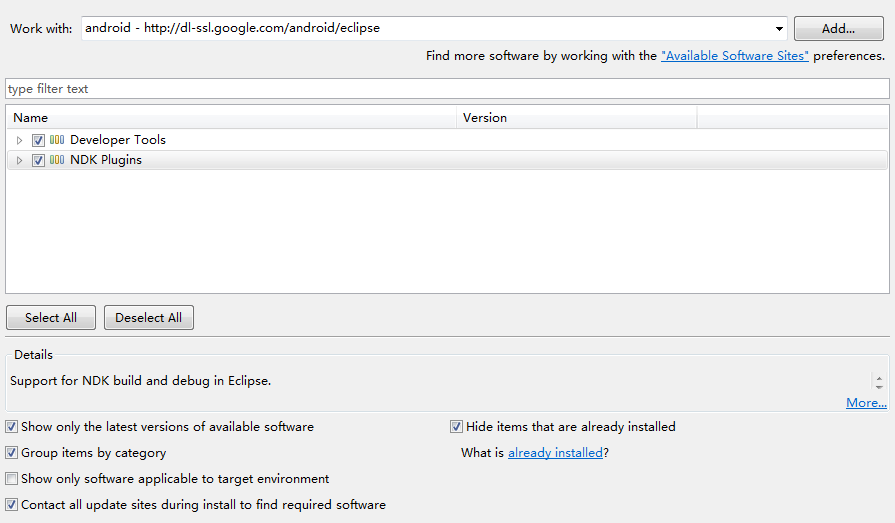Open the already installed link
The image size is (895, 523).
(x=555, y=453)
